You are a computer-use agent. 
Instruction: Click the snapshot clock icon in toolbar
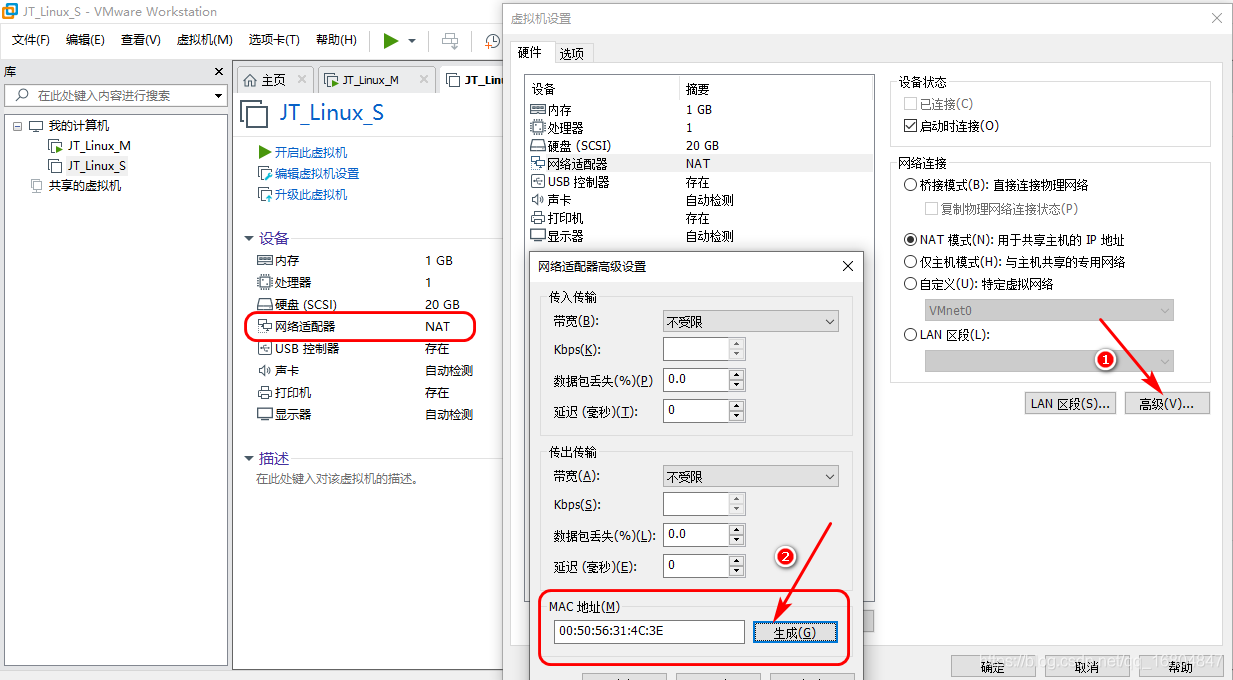(x=493, y=41)
